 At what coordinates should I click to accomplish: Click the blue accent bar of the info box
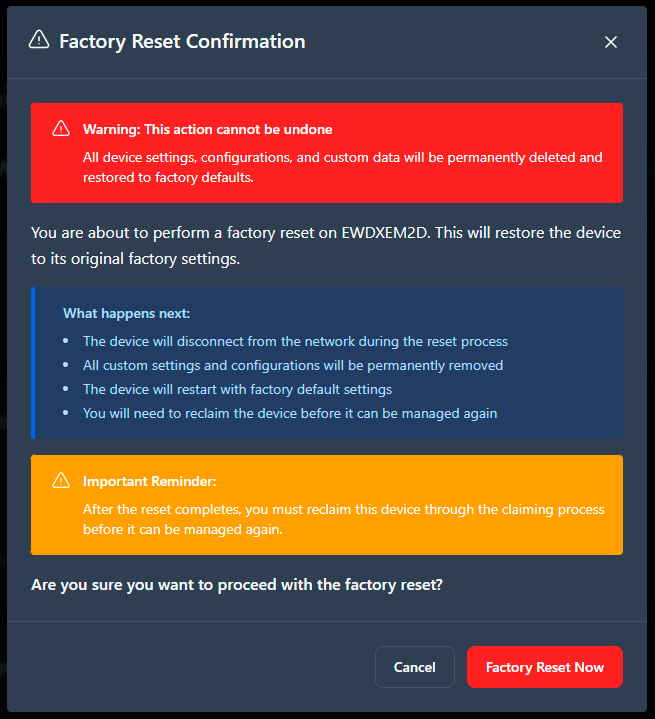pos(33,363)
